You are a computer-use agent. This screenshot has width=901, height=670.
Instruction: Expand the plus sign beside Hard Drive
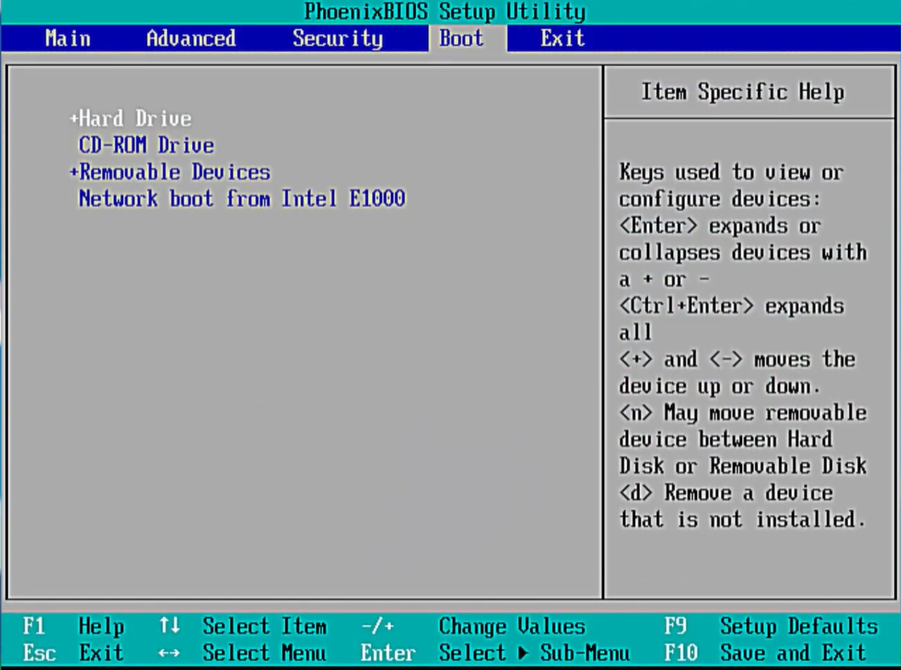(74, 119)
